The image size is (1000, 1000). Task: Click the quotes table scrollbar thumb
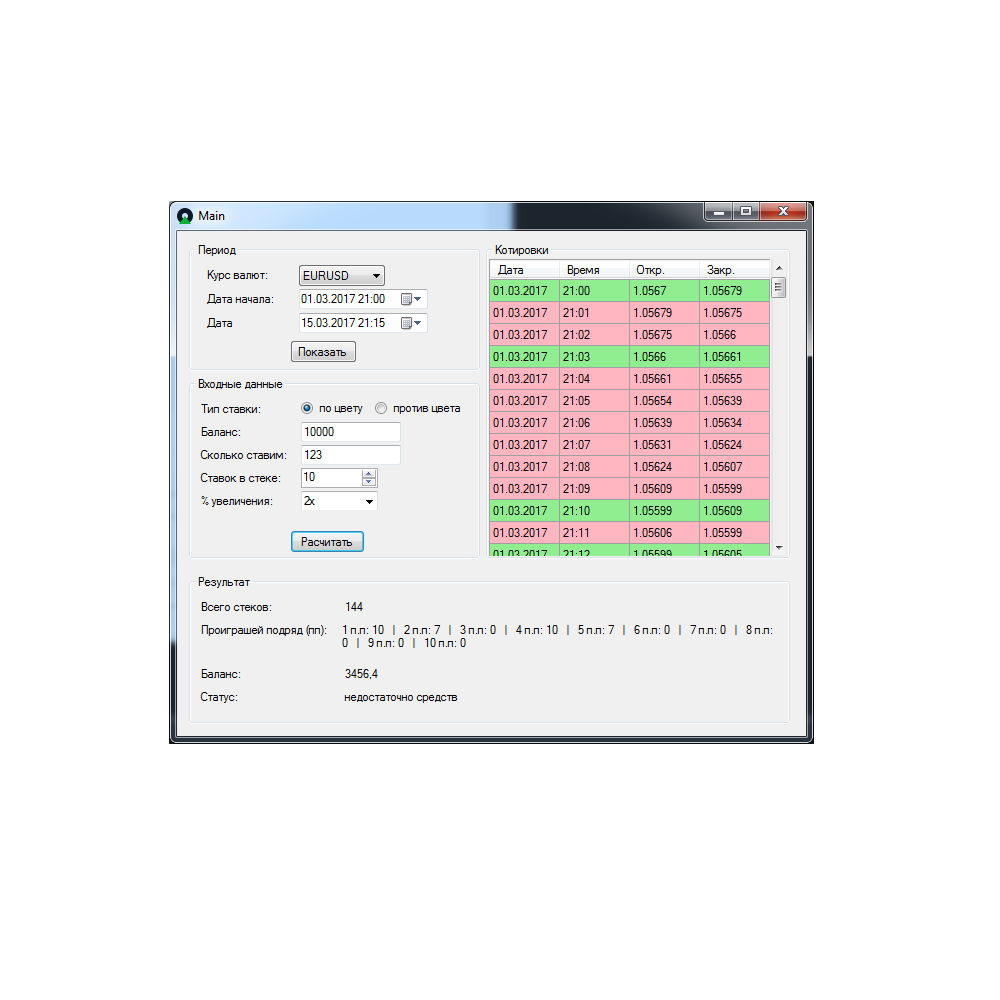pyautogui.click(x=779, y=288)
